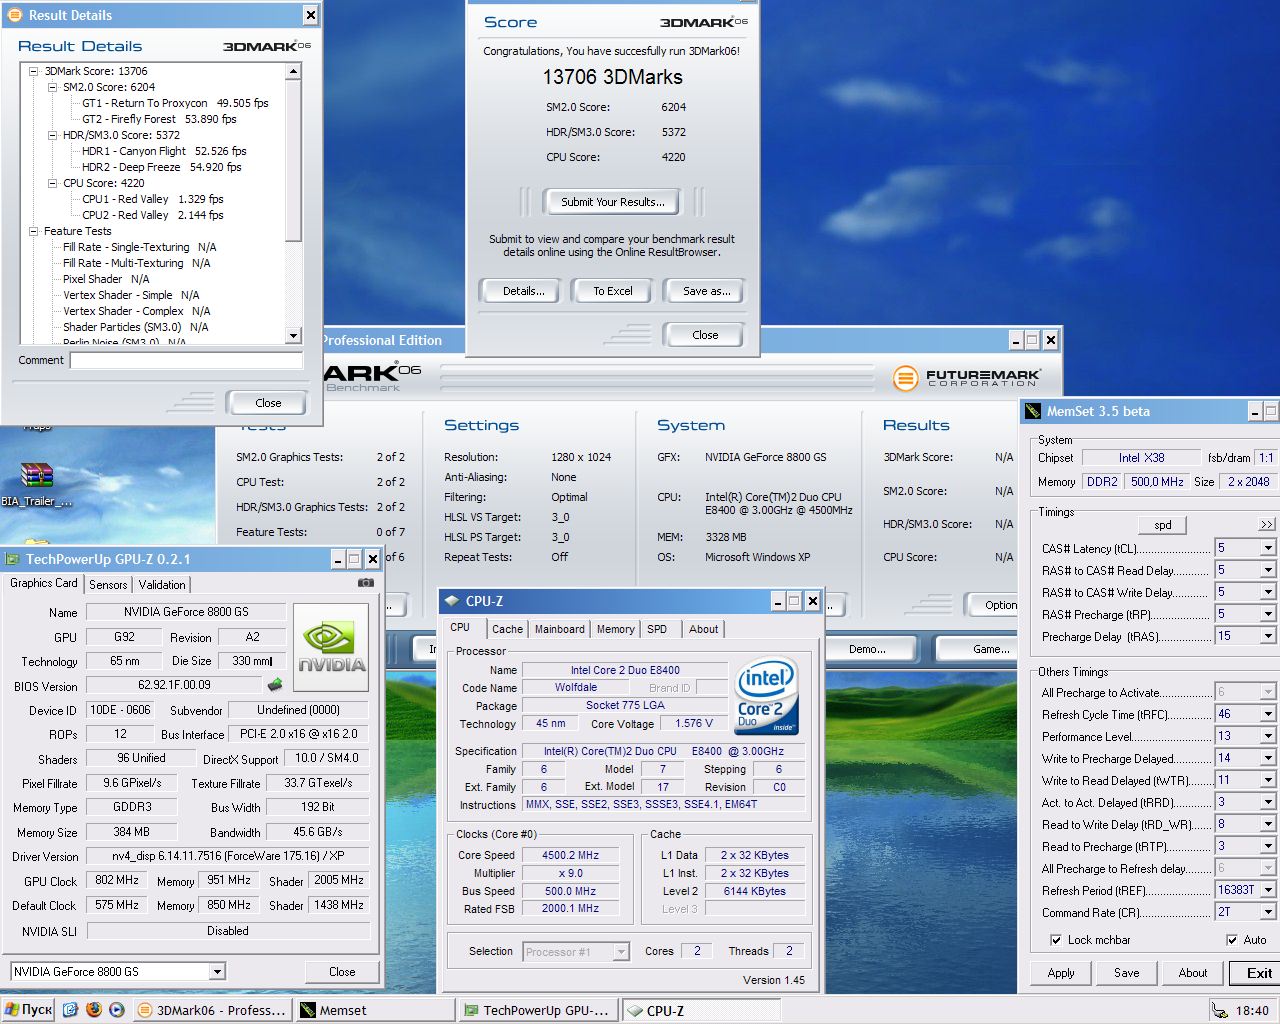Select the Pixel Shader N/A row
Screen dimensions: 1280x1024
tap(106, 279)
